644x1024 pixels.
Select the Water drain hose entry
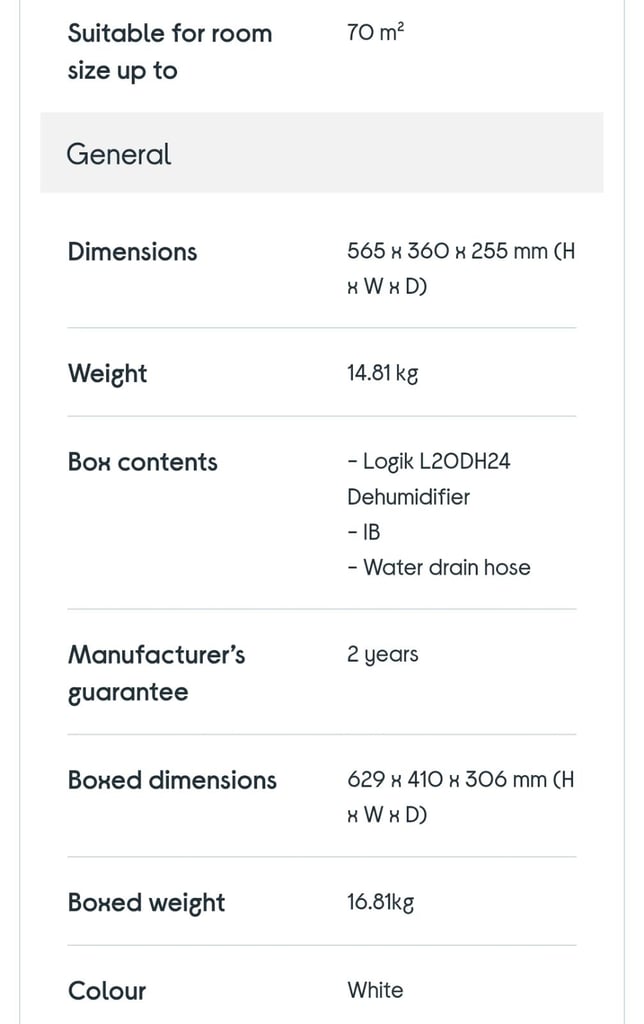(439, 568)
